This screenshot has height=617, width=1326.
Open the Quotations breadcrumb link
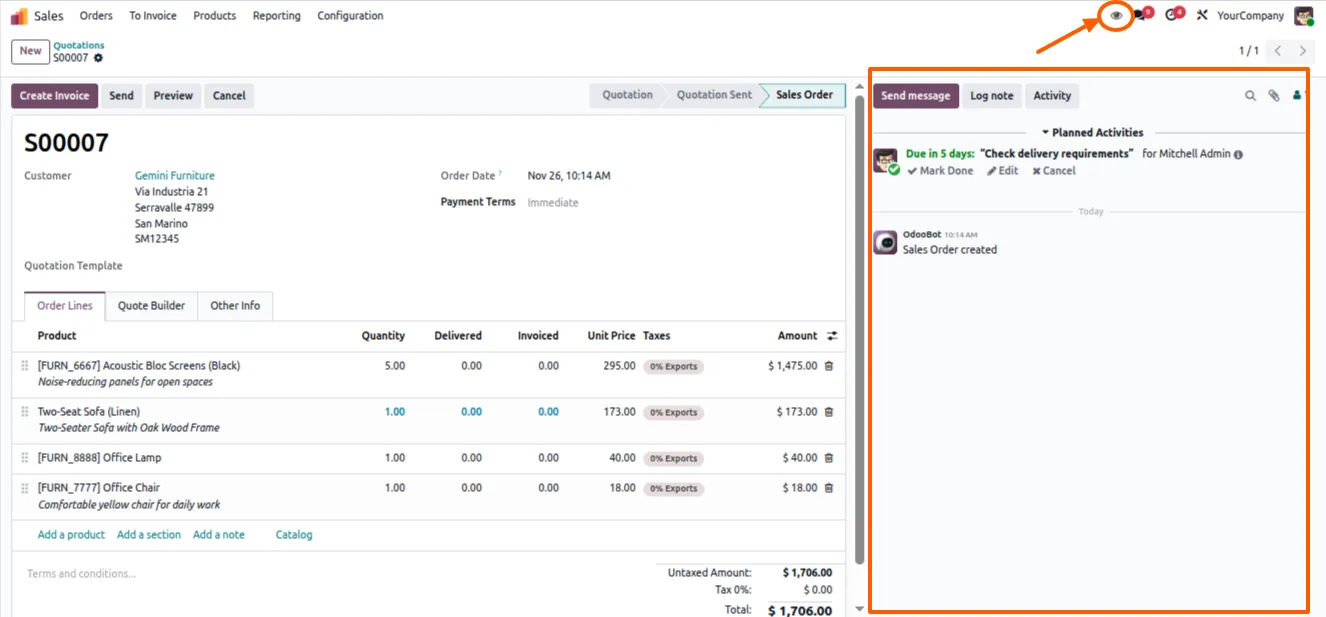click(79, 45)
